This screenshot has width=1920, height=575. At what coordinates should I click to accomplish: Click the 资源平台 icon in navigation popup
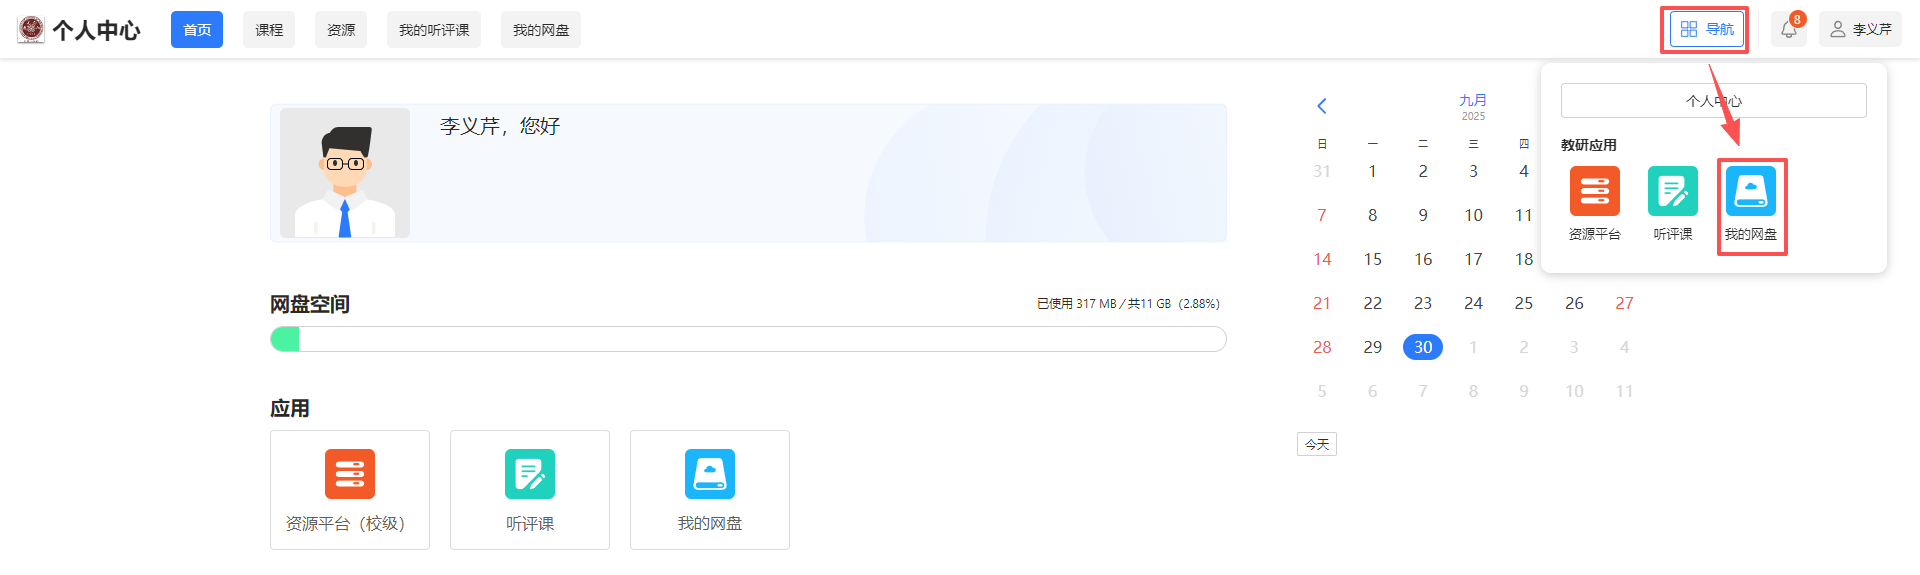(x=1594, y=192)
